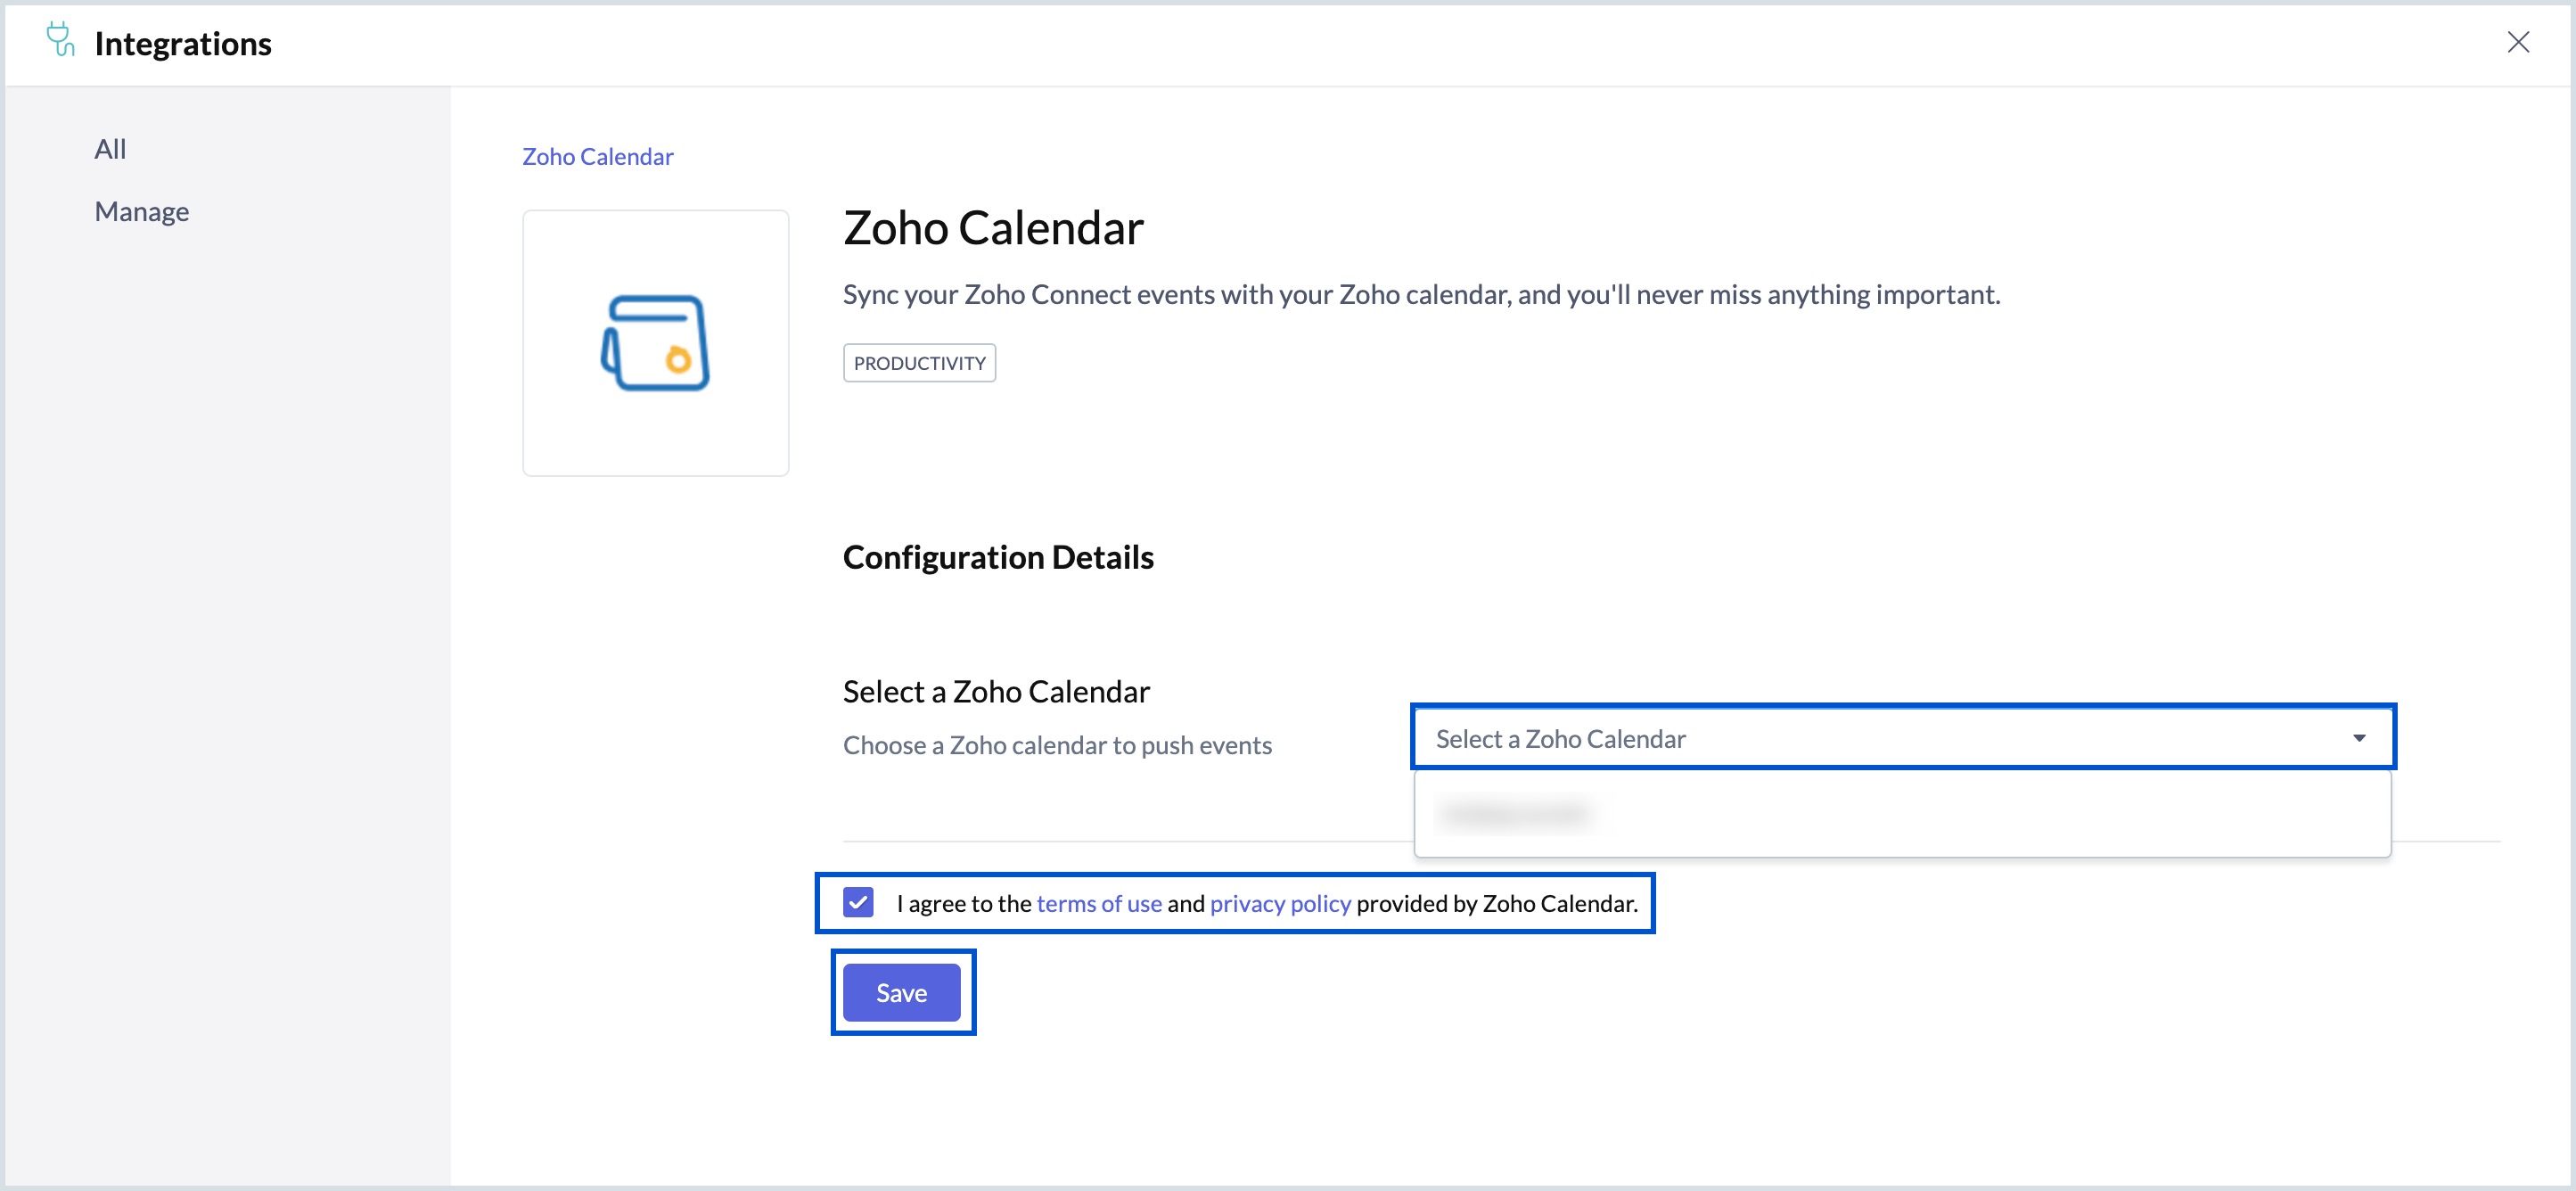Screen dimensions: 2576x1191
Task: Follow the Zoho Calendar breadcrumb link
Action: pyautogui.click(x=597, y=156)
